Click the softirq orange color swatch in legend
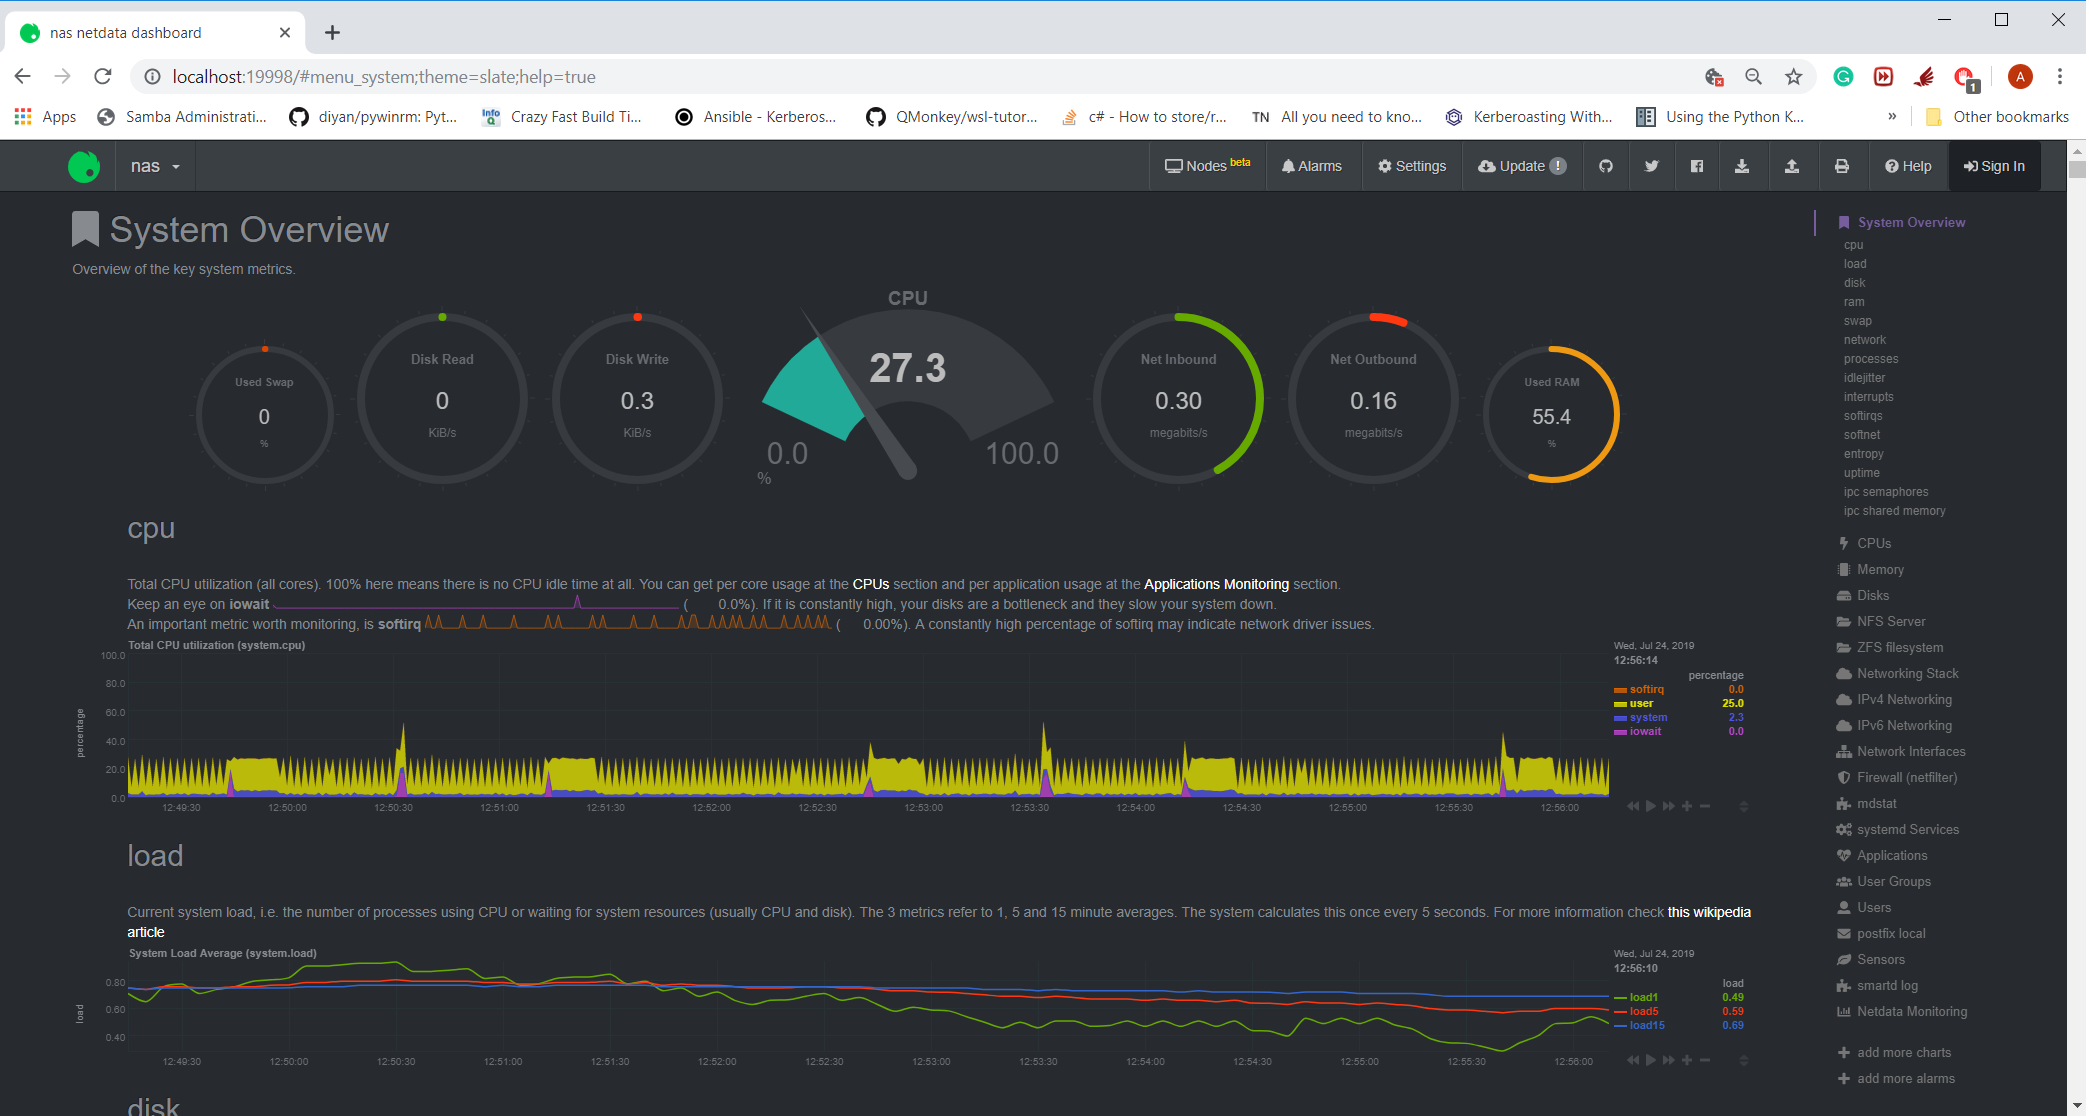 pyautogui.click(x=1619, y=689)
